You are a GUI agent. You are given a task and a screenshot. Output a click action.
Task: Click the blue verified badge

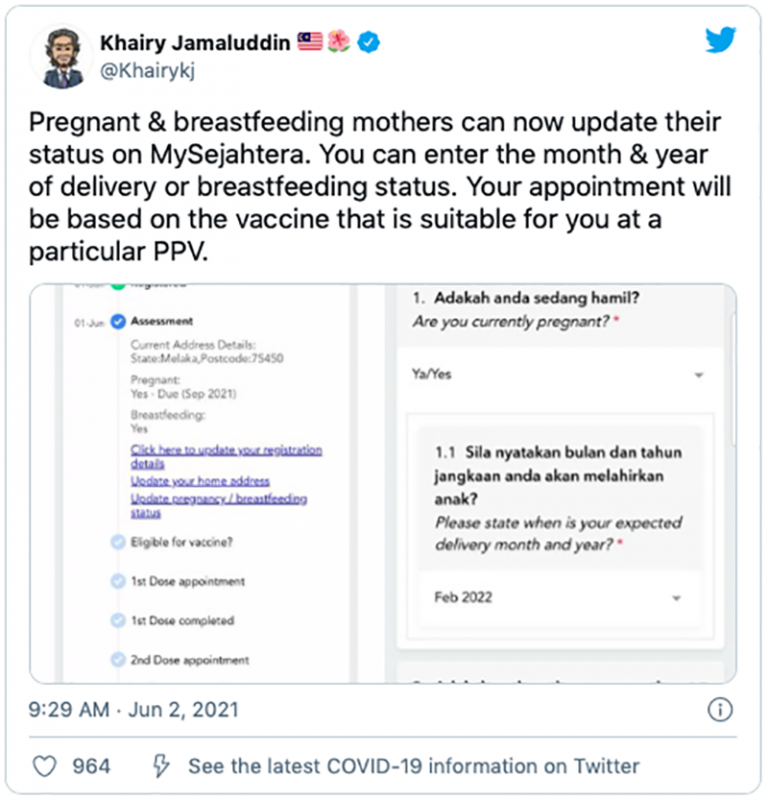[x=368, y=43]
